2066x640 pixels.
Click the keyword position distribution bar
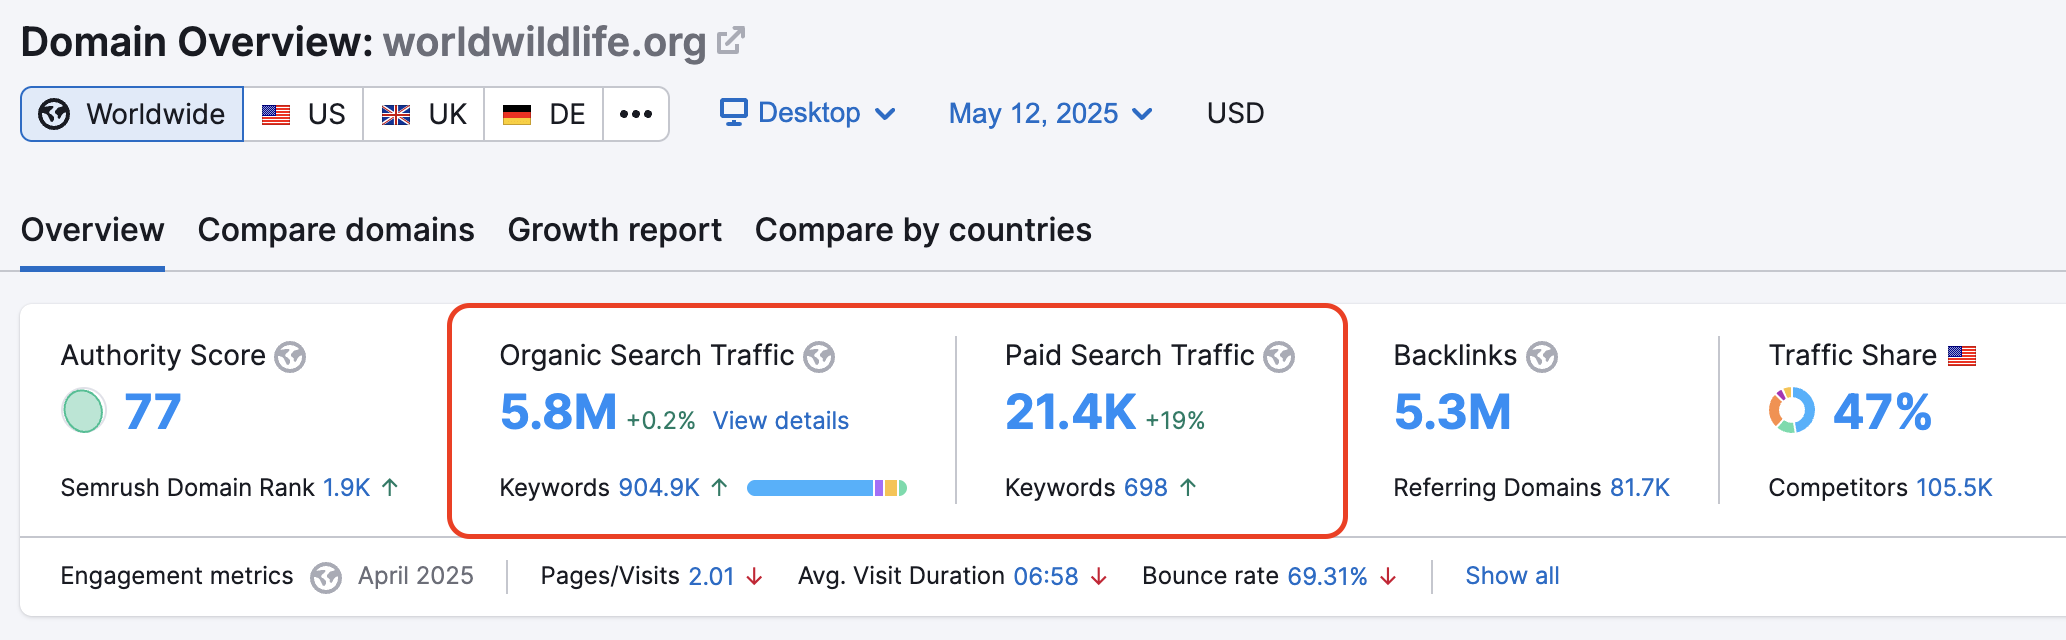826,488
